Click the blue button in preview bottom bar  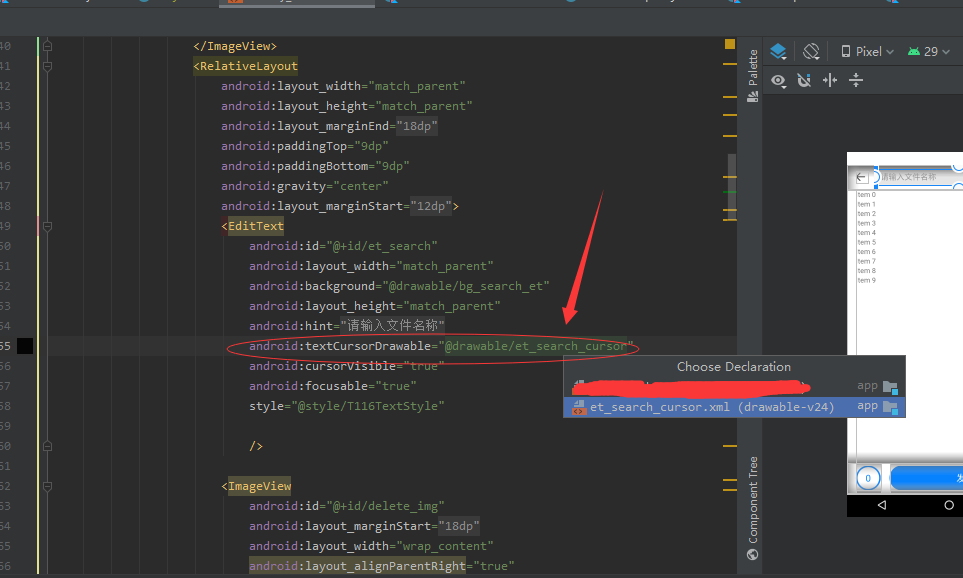tap(926, 478)
